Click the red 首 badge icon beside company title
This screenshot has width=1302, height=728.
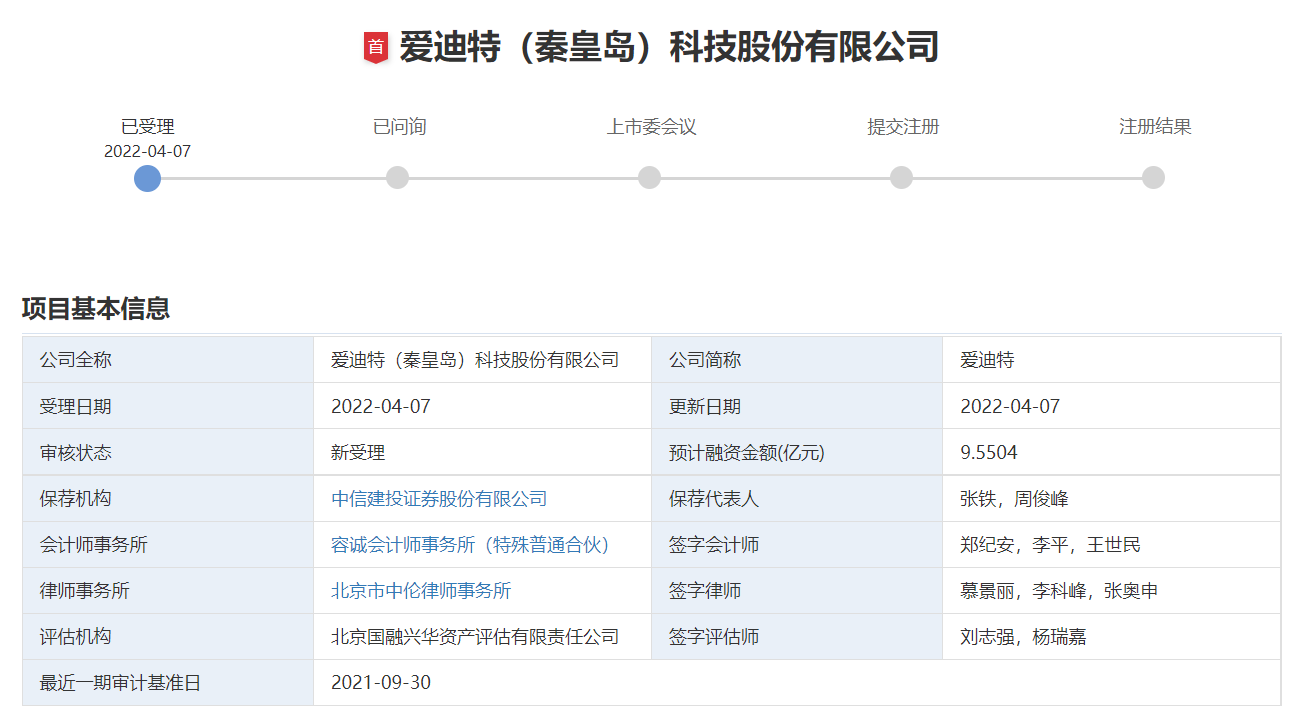point(375,47)
